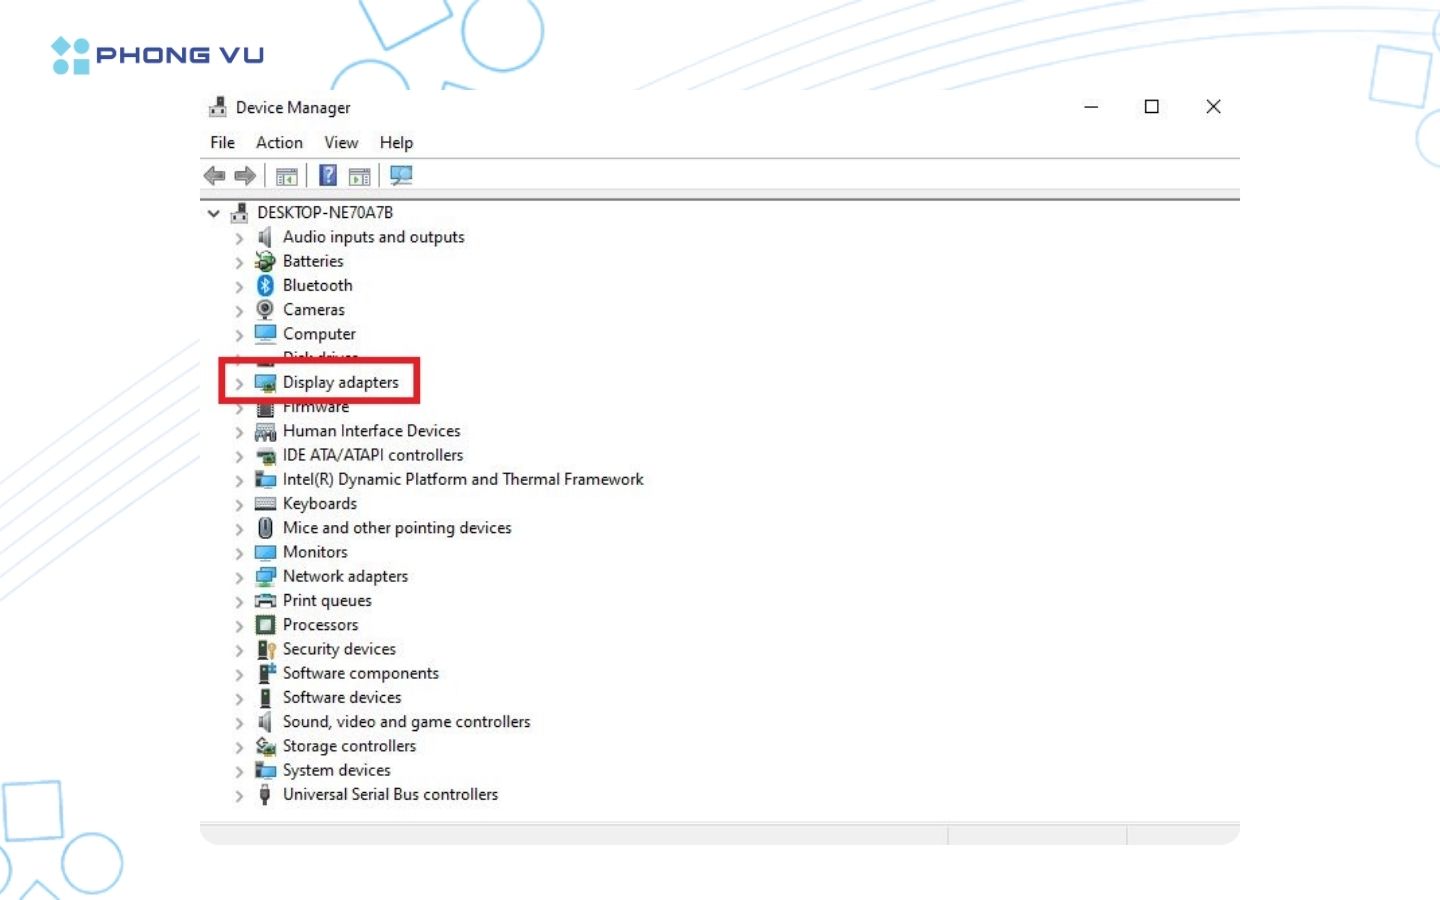Click the Back arrow toolbar icon
1440x900 pixels.
point(214,176)
